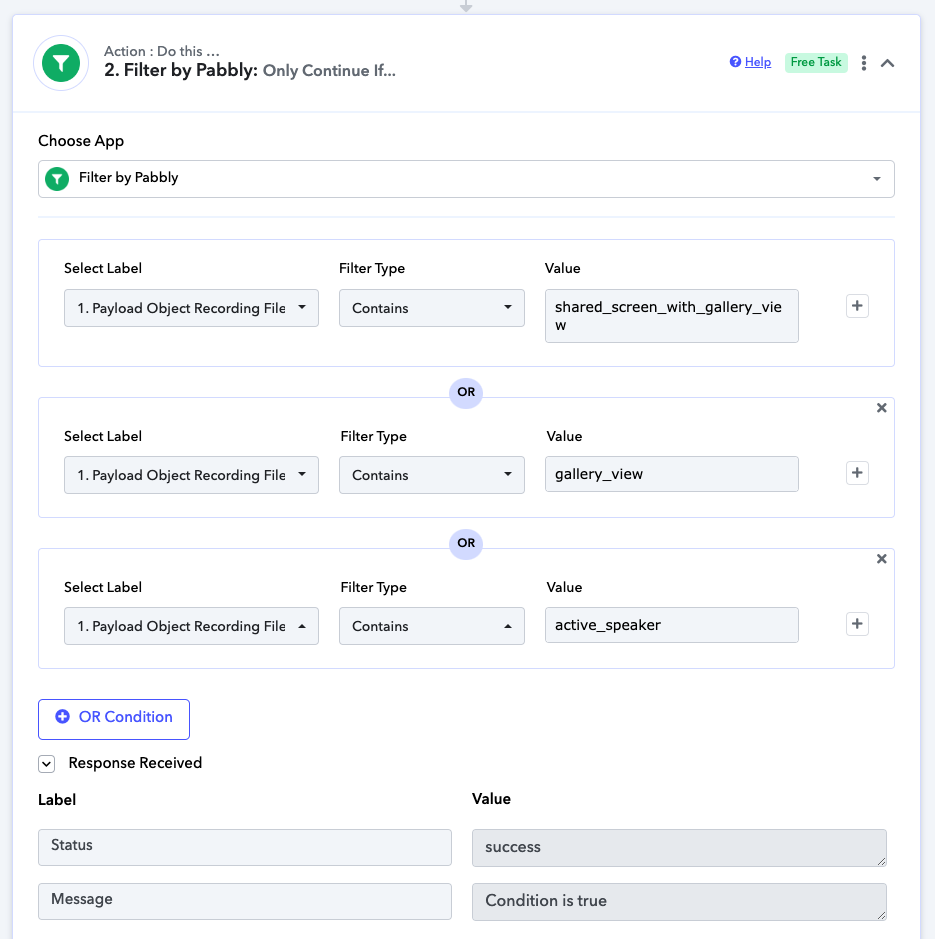Click the Help question mark icon
935x939 pixels.
pyautogui.click(x=735, y=62)
